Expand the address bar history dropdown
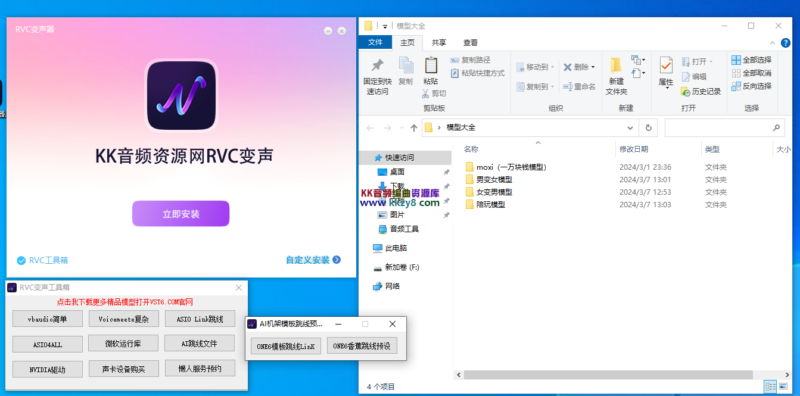 (x=631, y=128)
